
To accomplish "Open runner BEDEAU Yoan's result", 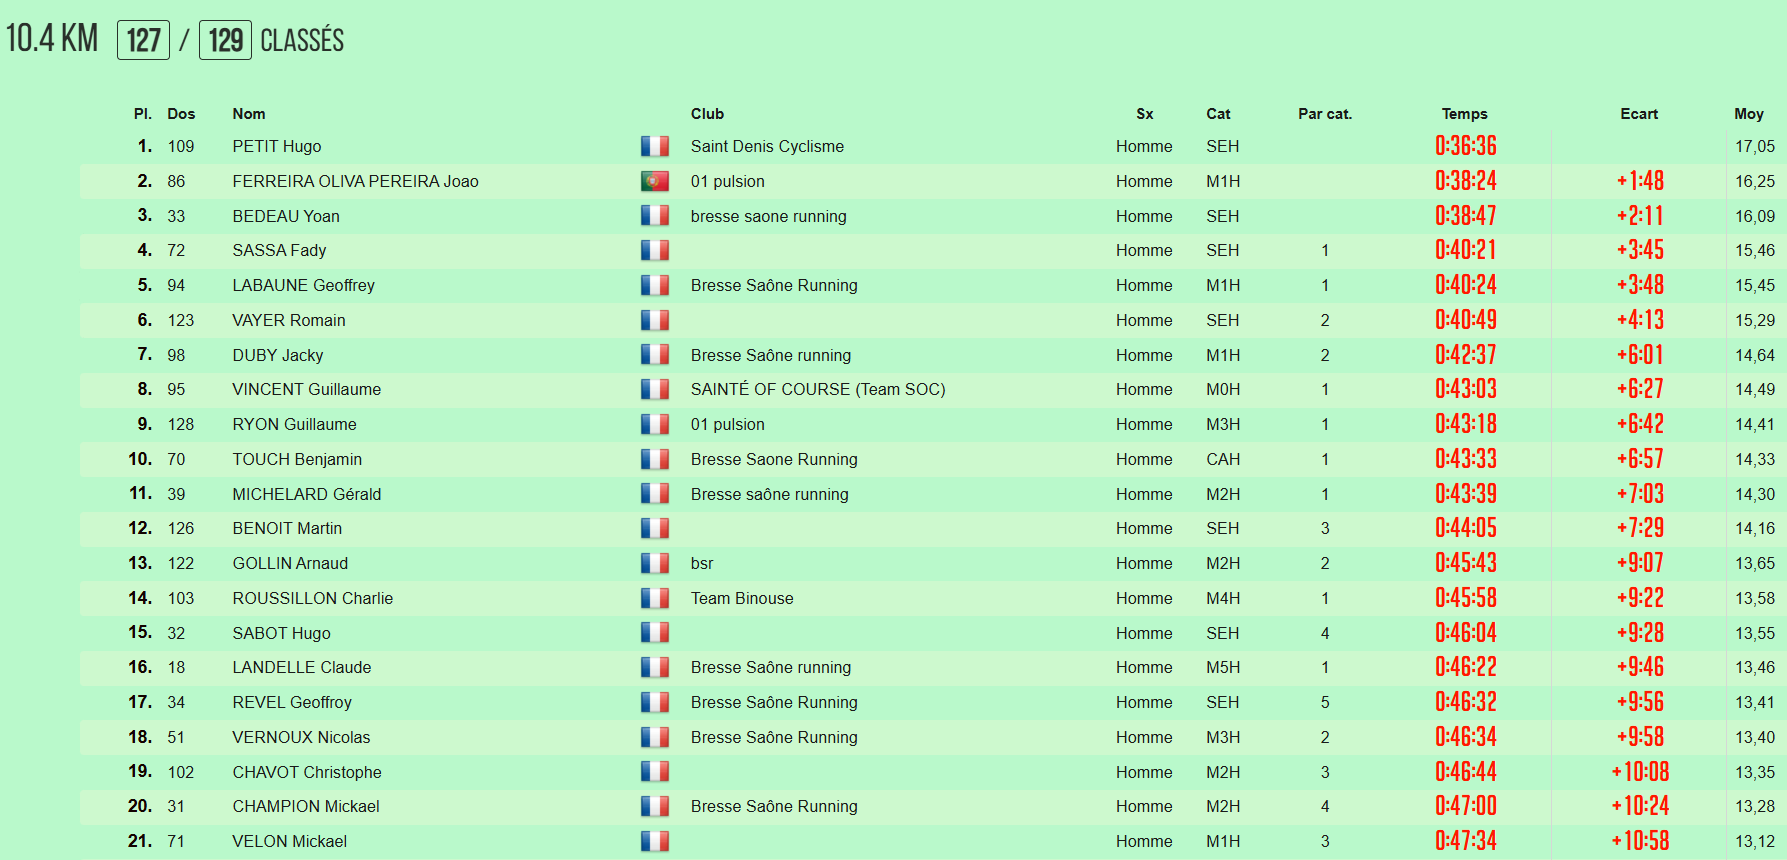I will (x=286, y=216).
